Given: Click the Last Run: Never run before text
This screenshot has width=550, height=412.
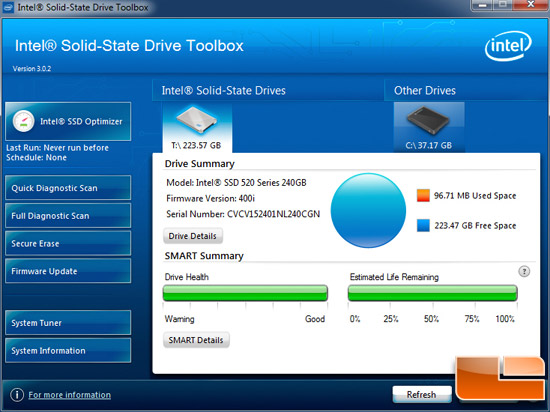Looking at the screenshot, I should tap(58, 148).
